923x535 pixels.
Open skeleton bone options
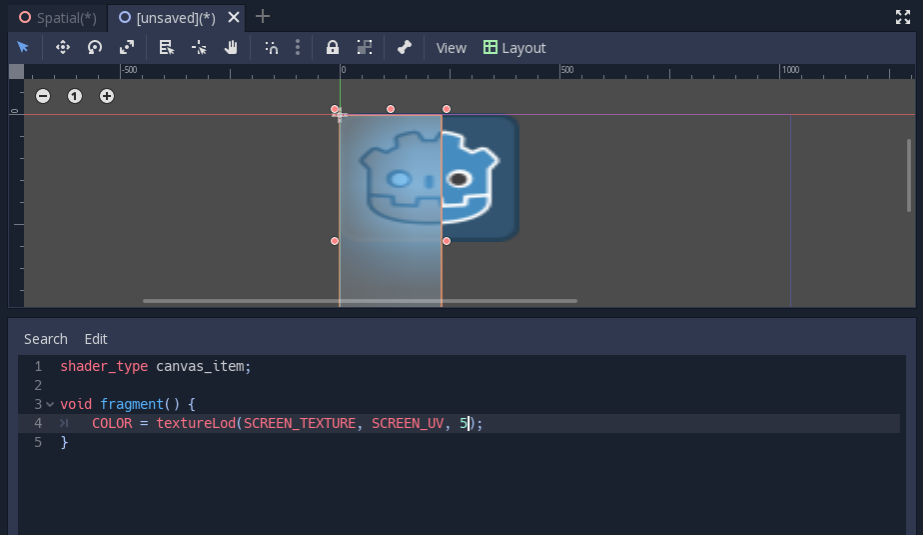pos(404,47)
